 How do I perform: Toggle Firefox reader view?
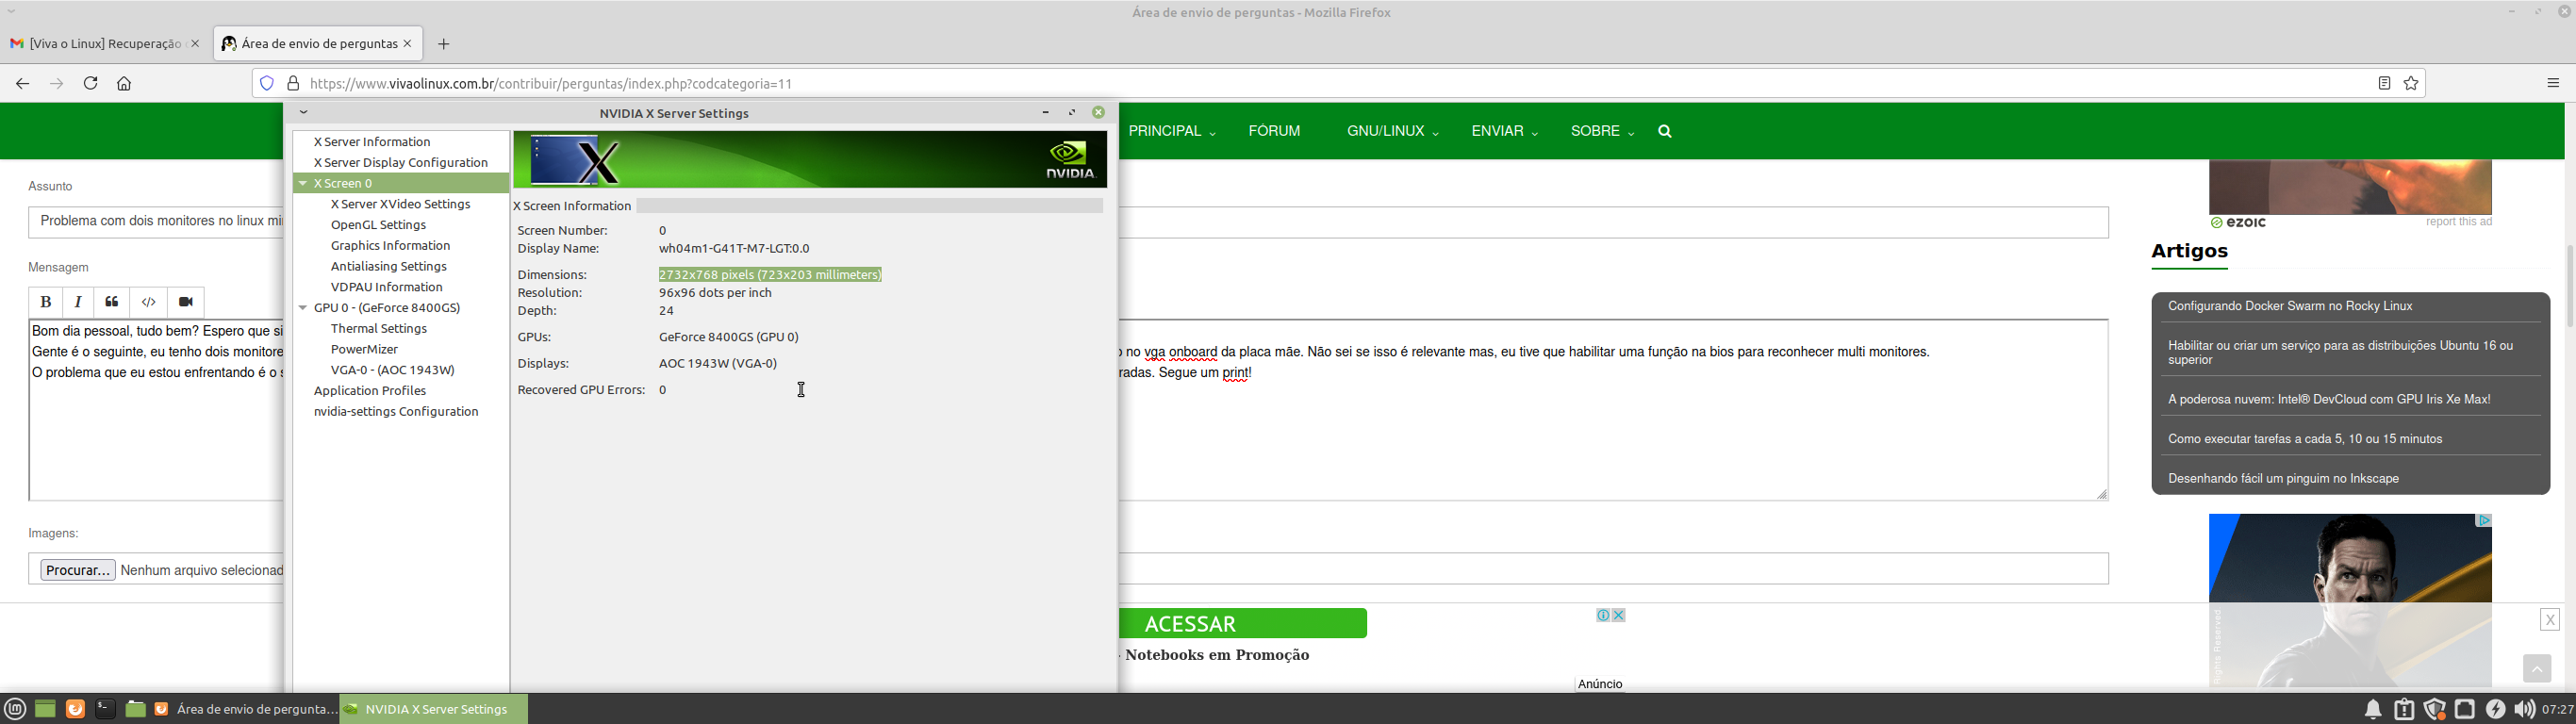[2384, 84]
